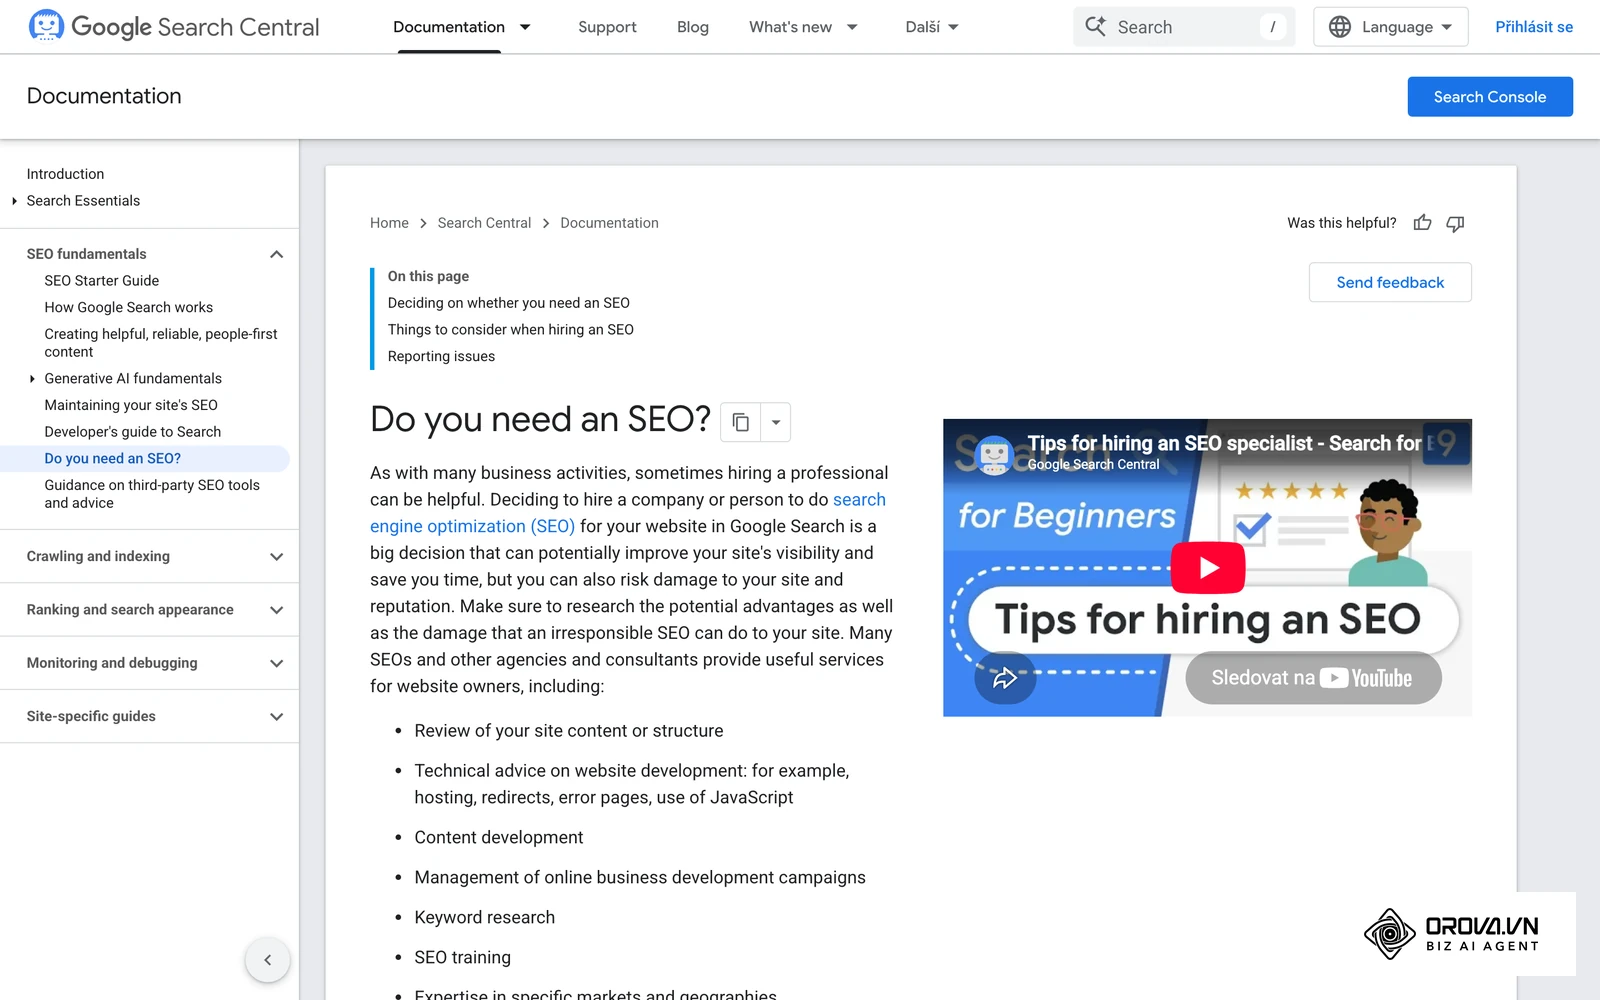Collapse the sidebar with the chevron button
Image resolution: width=1600 pixels, height=1000 pixels.
tap(267, 960)
